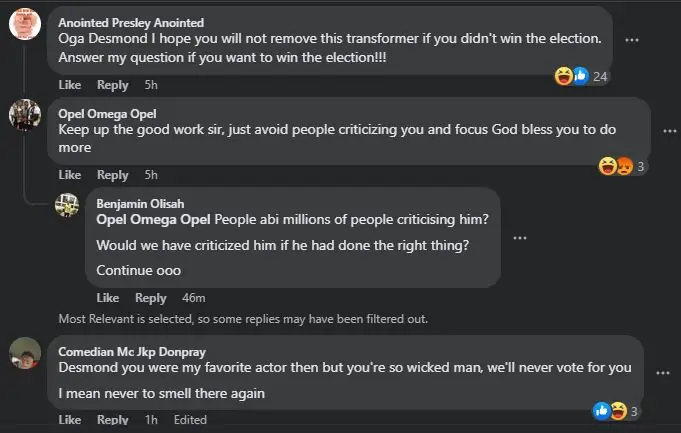Reply to Opel Omega Opel's comment
This screenshot has height=433, width=681.
tap(113, 175)
